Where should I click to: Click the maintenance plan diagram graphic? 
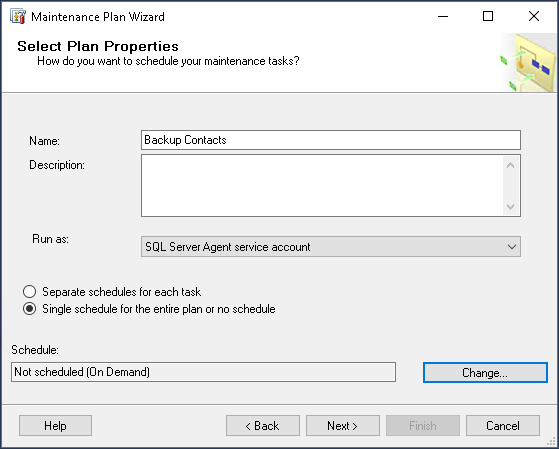(x=528, y=63)
